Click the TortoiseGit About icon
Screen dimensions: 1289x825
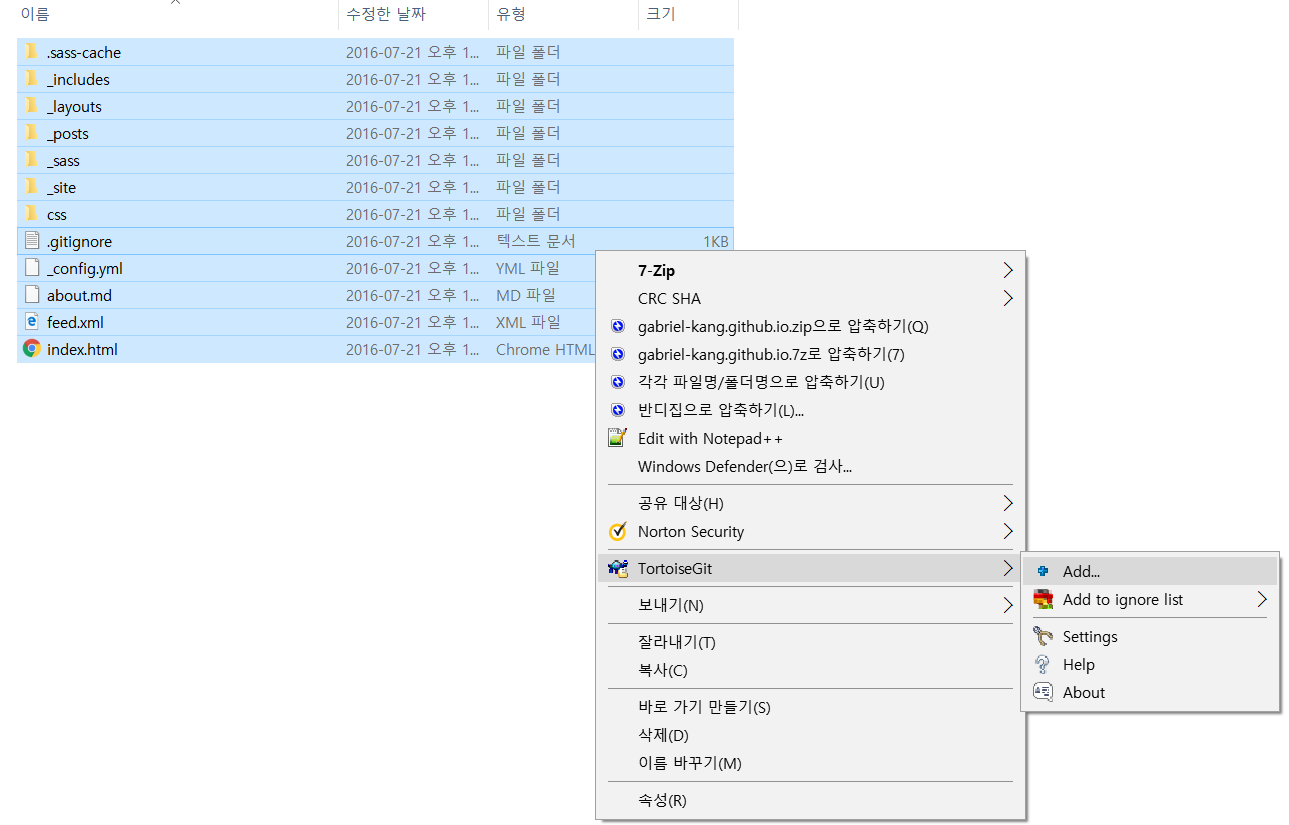(1043, 692)
